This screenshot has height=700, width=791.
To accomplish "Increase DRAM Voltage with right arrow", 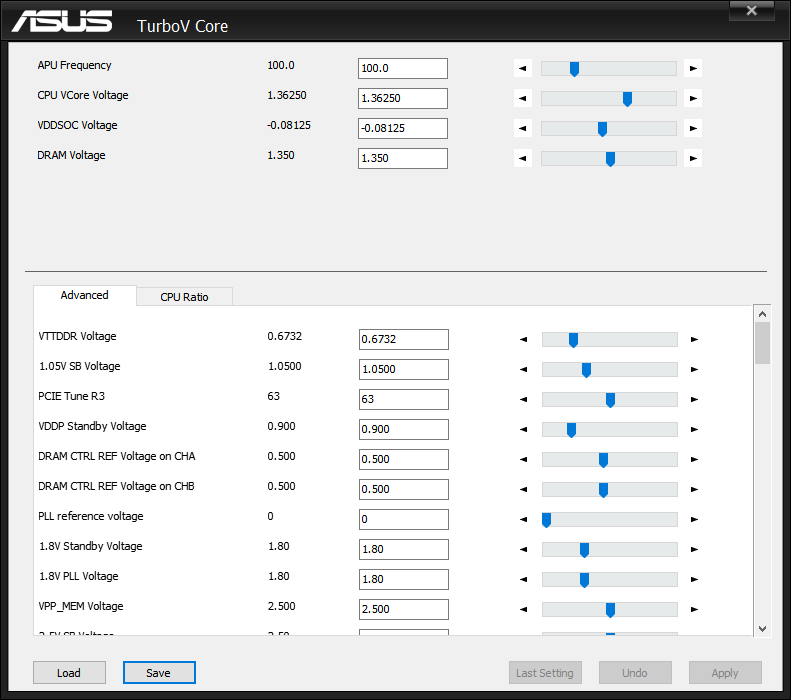I will 693,158.
